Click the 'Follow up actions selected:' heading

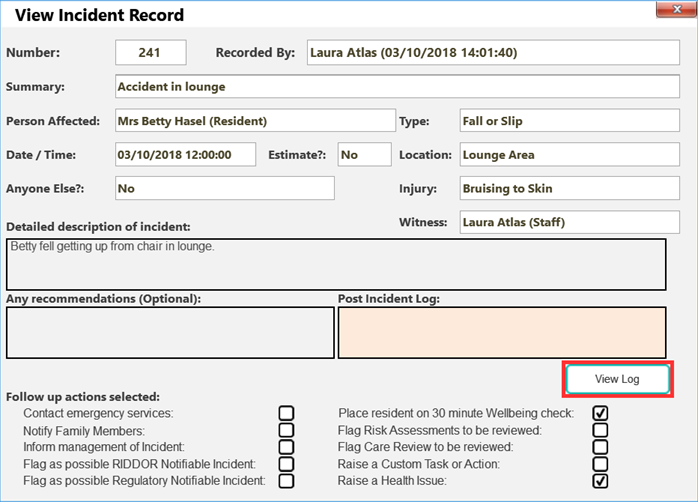83,397
